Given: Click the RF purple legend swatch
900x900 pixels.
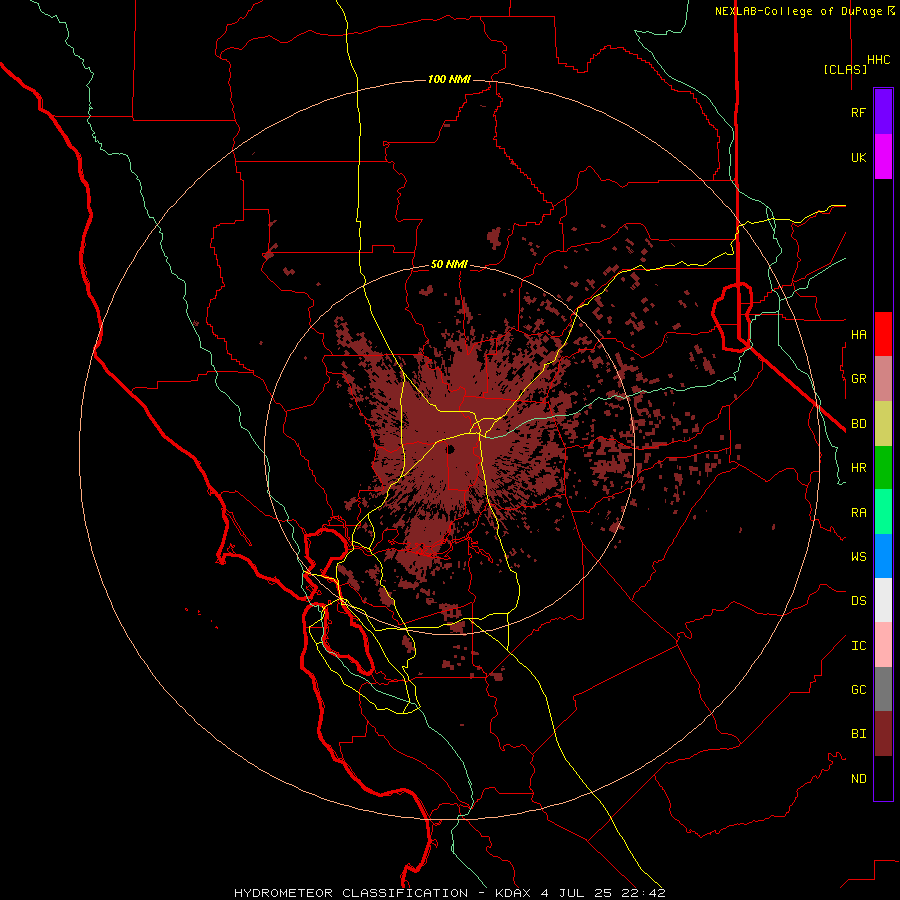Looking at the screenshot, I should (x=883, y=112).
